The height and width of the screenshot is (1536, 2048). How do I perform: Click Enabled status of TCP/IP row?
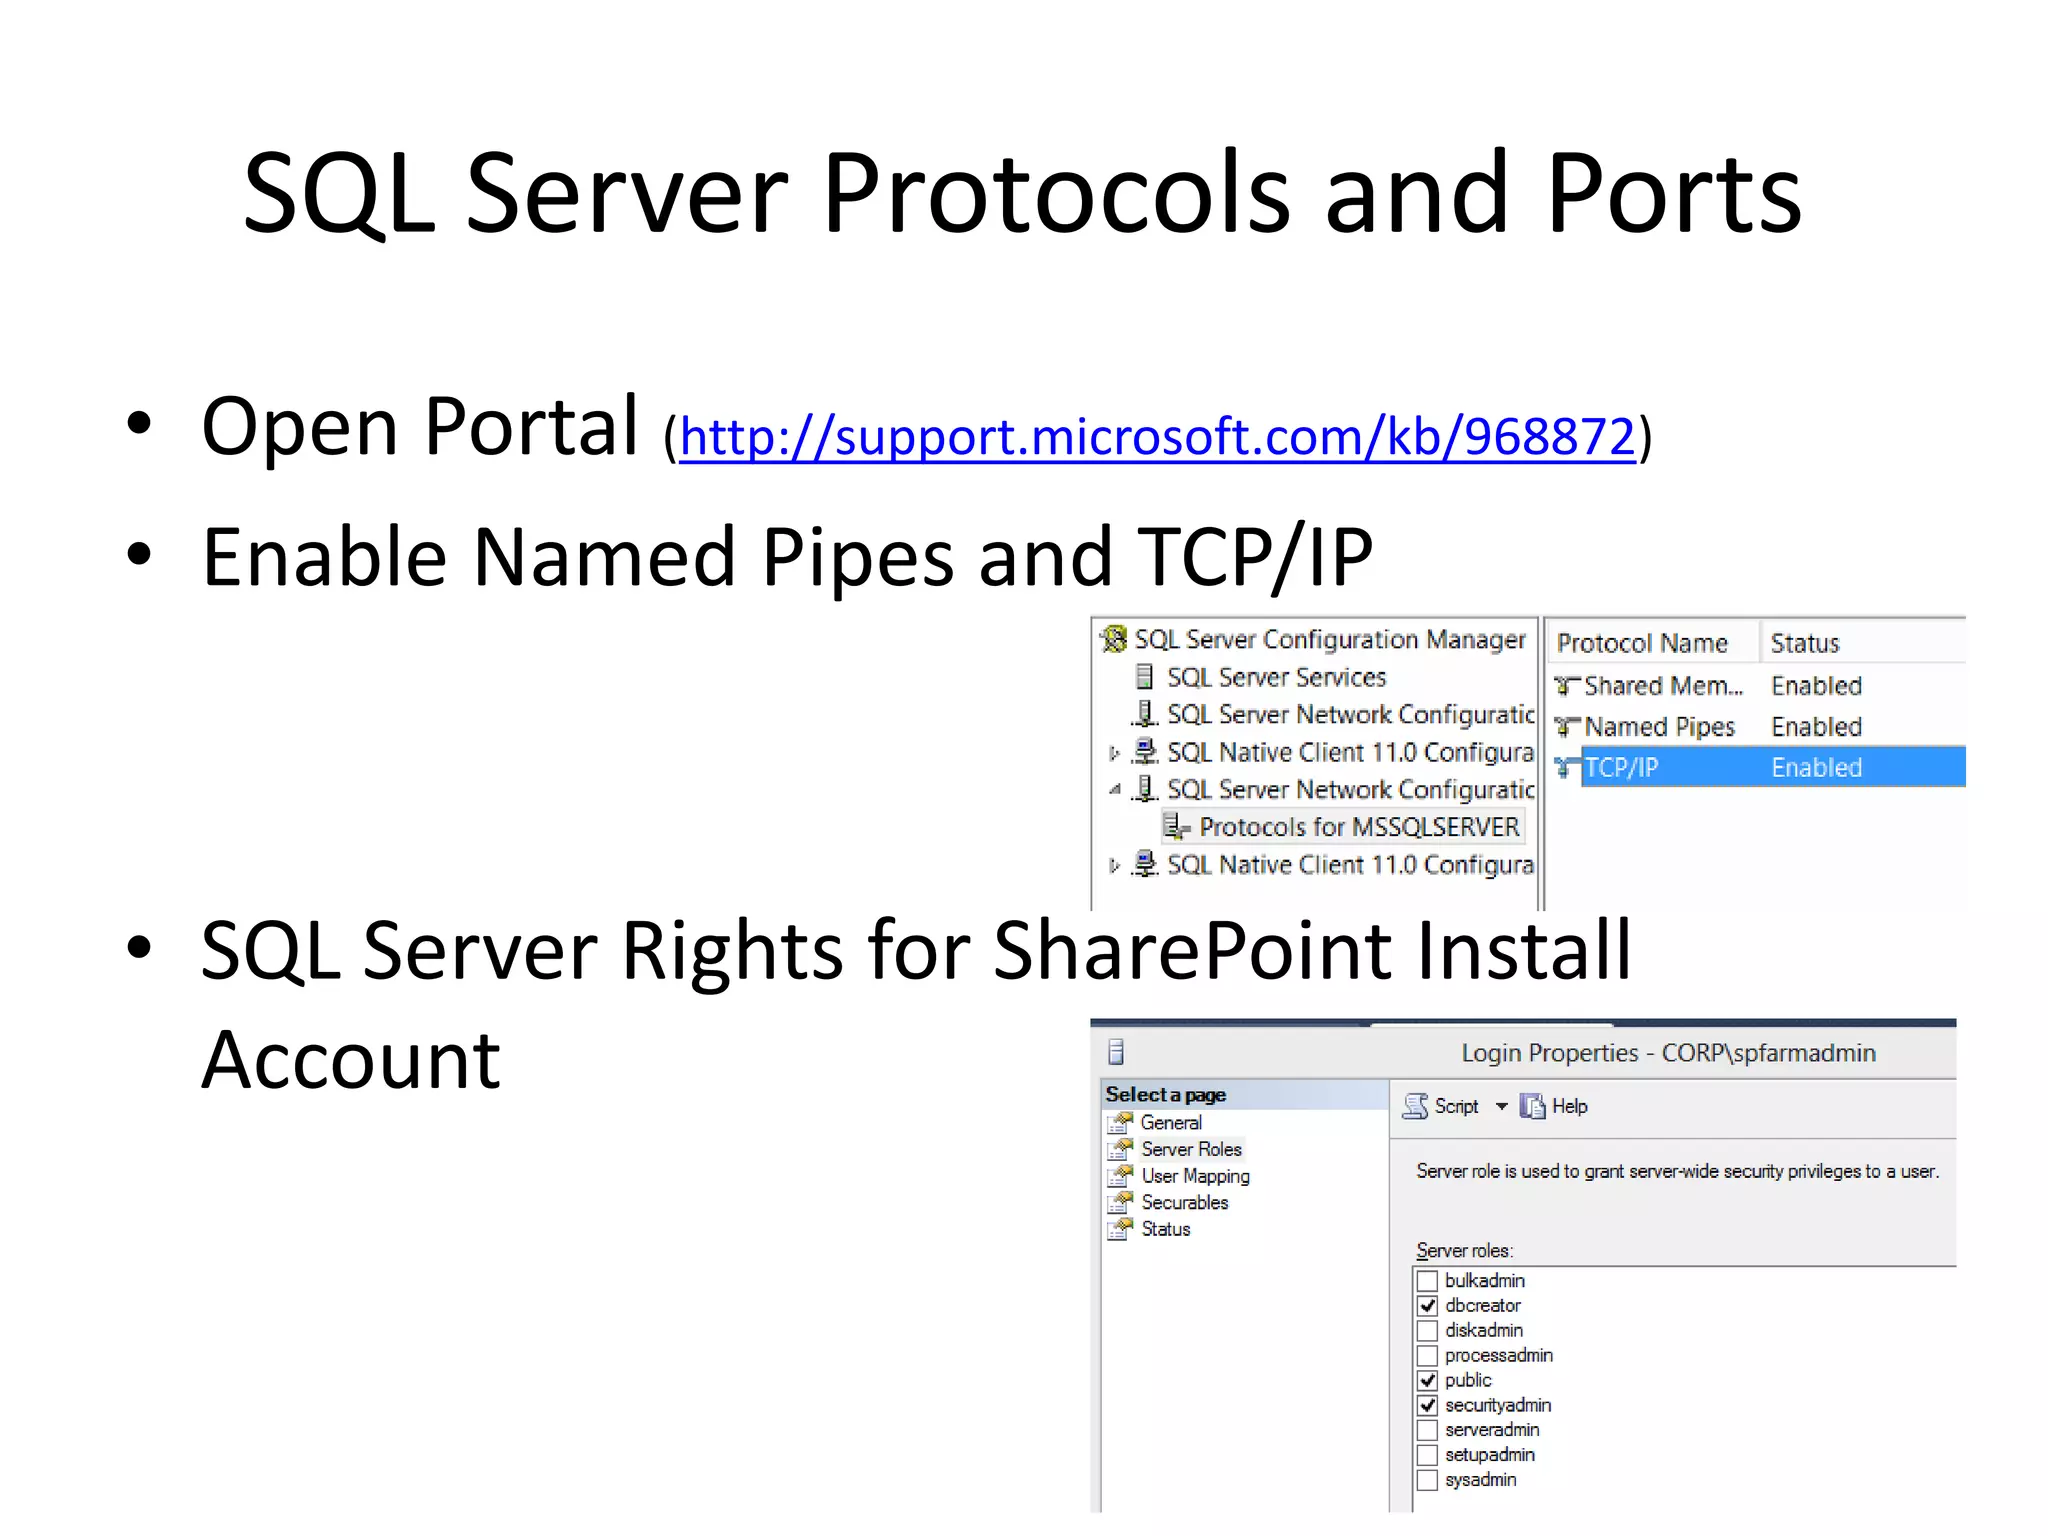pyautogui.click(x=1816, y=768)
